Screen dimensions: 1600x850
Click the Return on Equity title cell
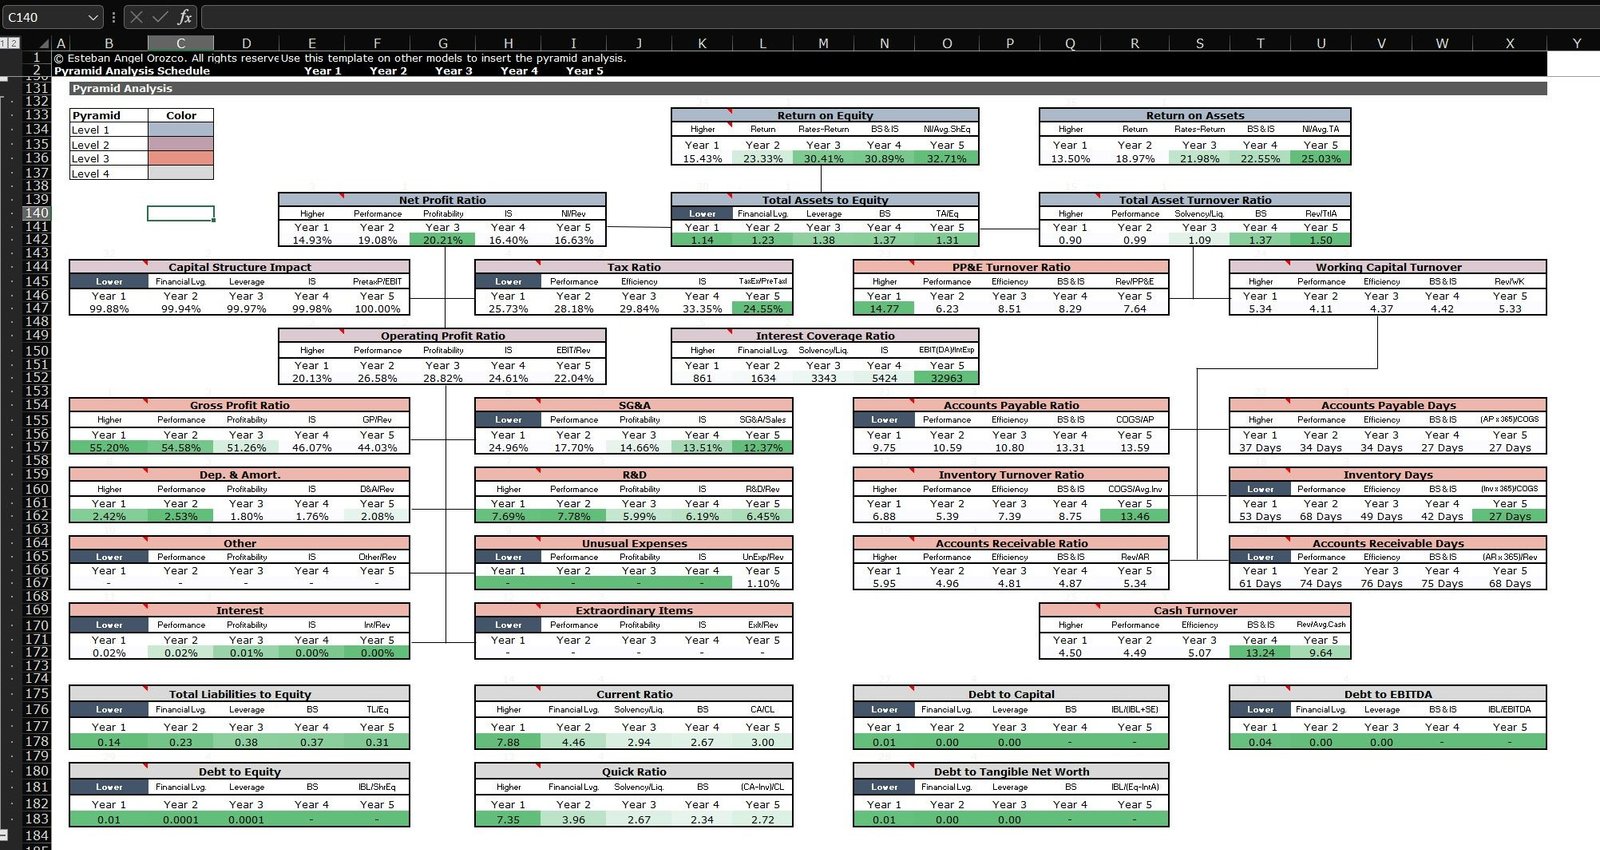(x=824, y=115)
